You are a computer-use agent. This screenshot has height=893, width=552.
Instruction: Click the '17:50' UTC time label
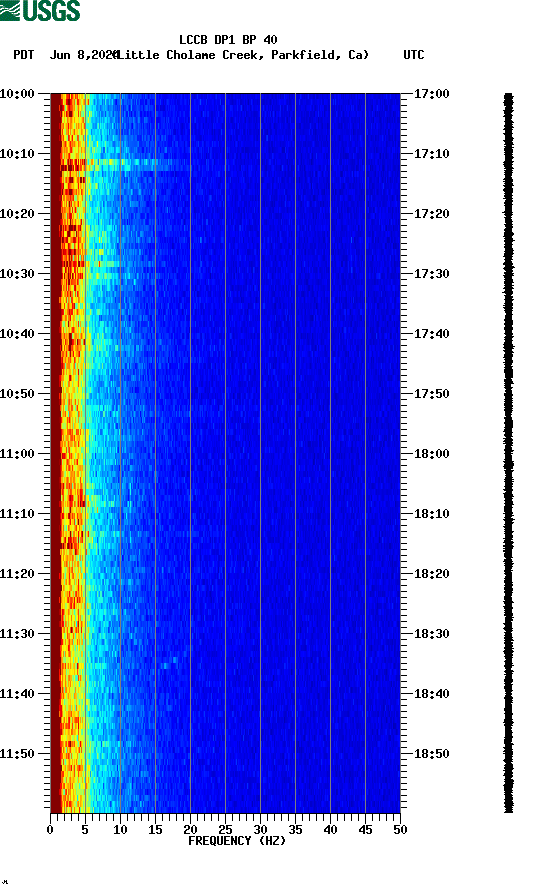[x=431, y=394]
